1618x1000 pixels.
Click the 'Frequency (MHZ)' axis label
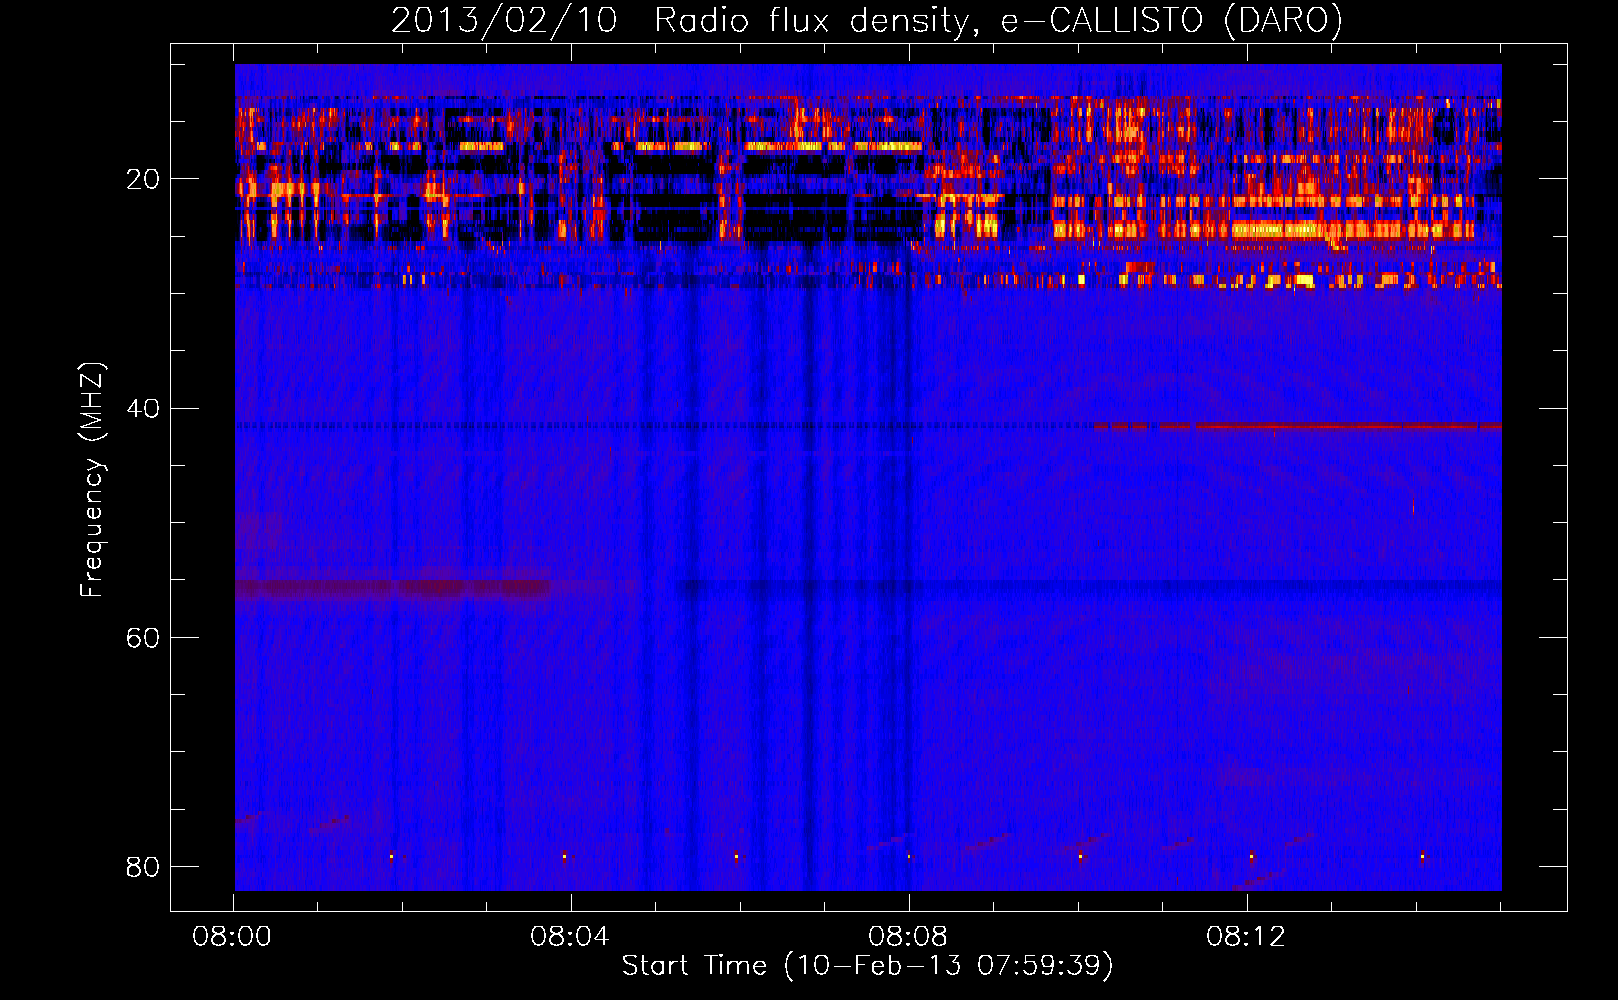92,480
